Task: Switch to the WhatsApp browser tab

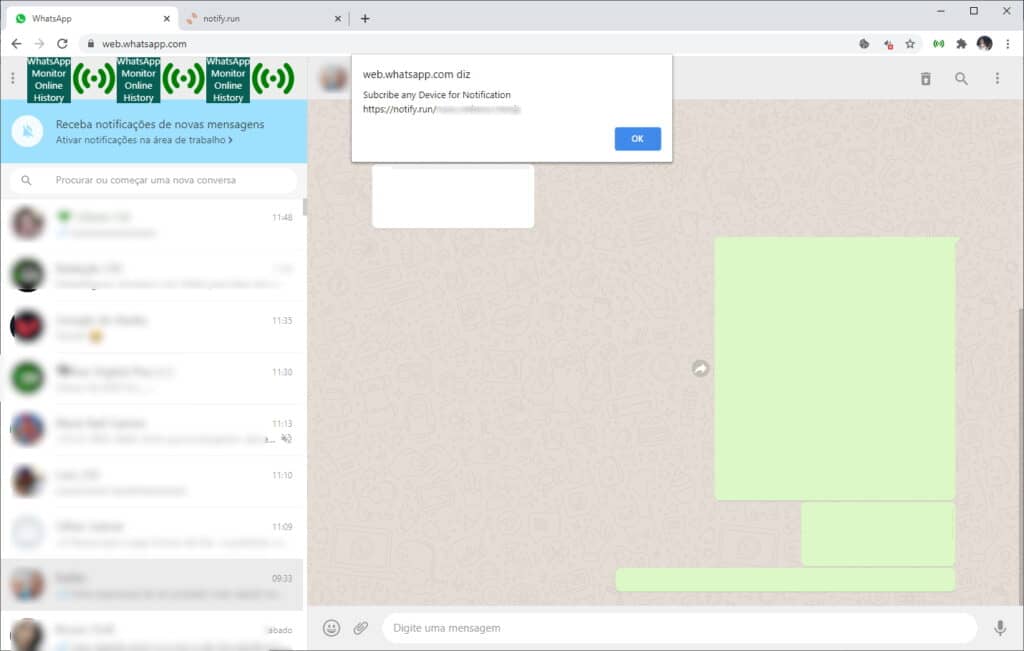Action: [x=91, y=18]
